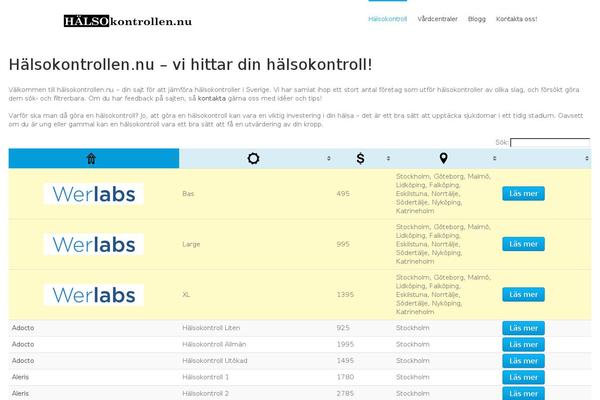Screen dimensions: 600x400
Task: Open the Hälsokontroll menu item
Action: pyautogui.click(x=387, y=19)
